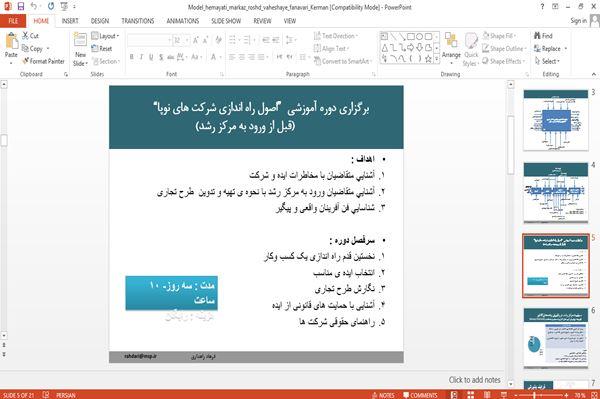
Task: Open Select dropdown in Editing
Action: [547, 61]
